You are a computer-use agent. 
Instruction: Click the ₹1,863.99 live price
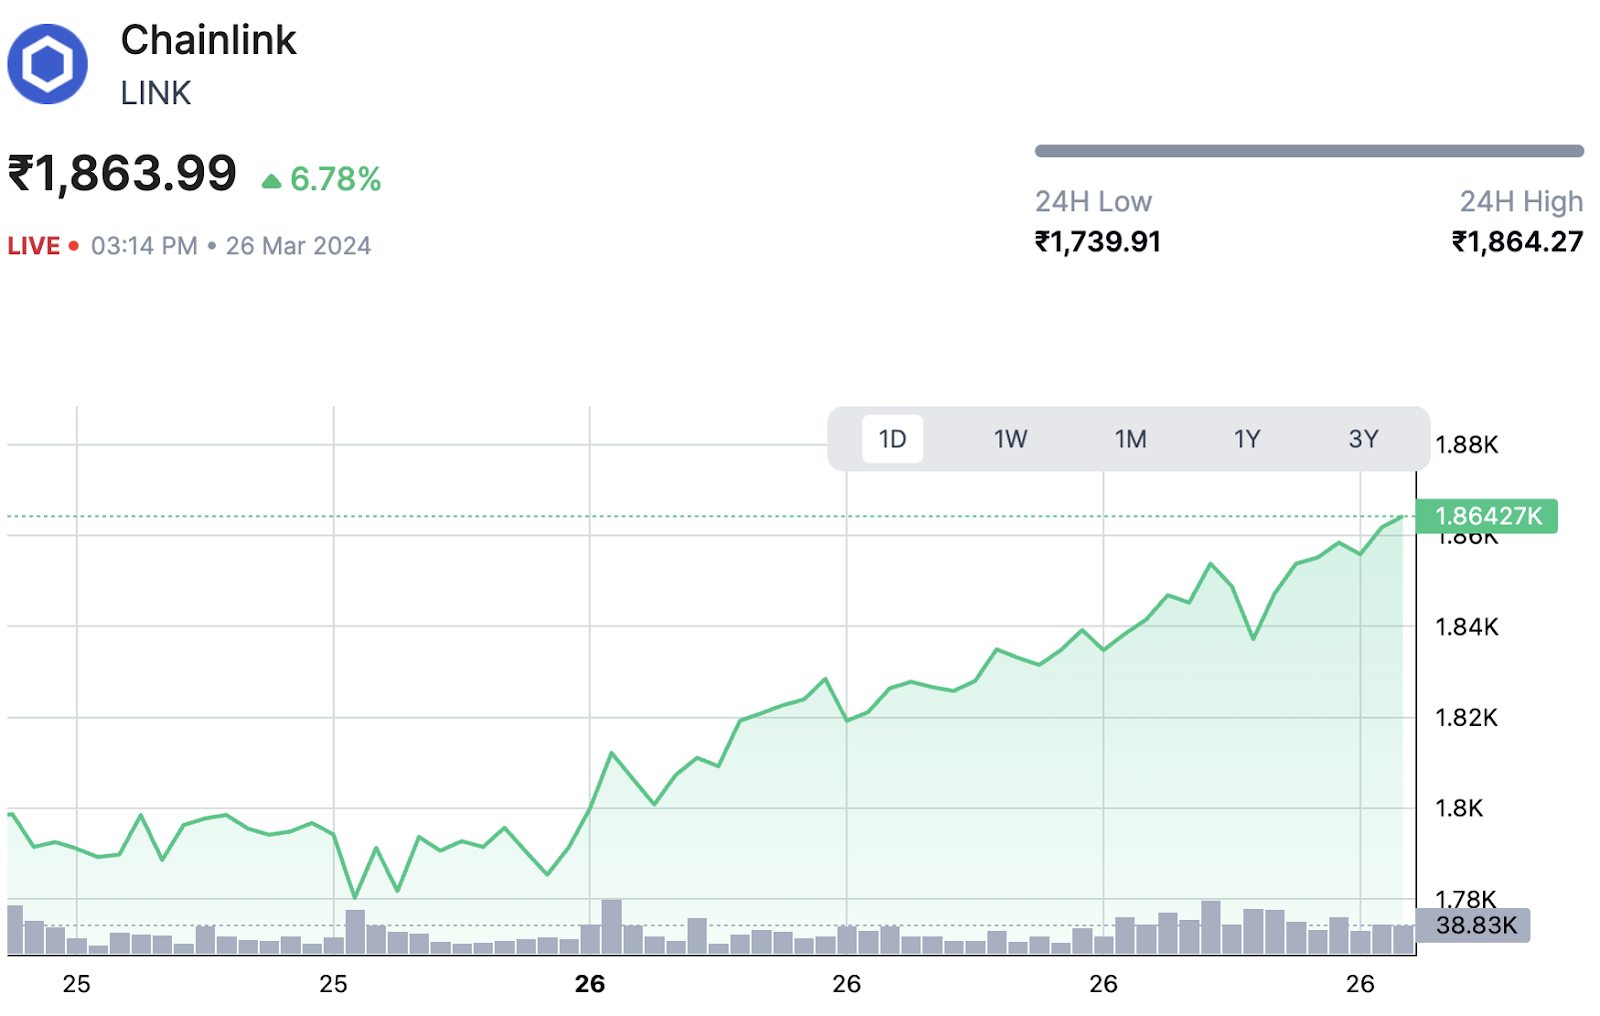122,174
